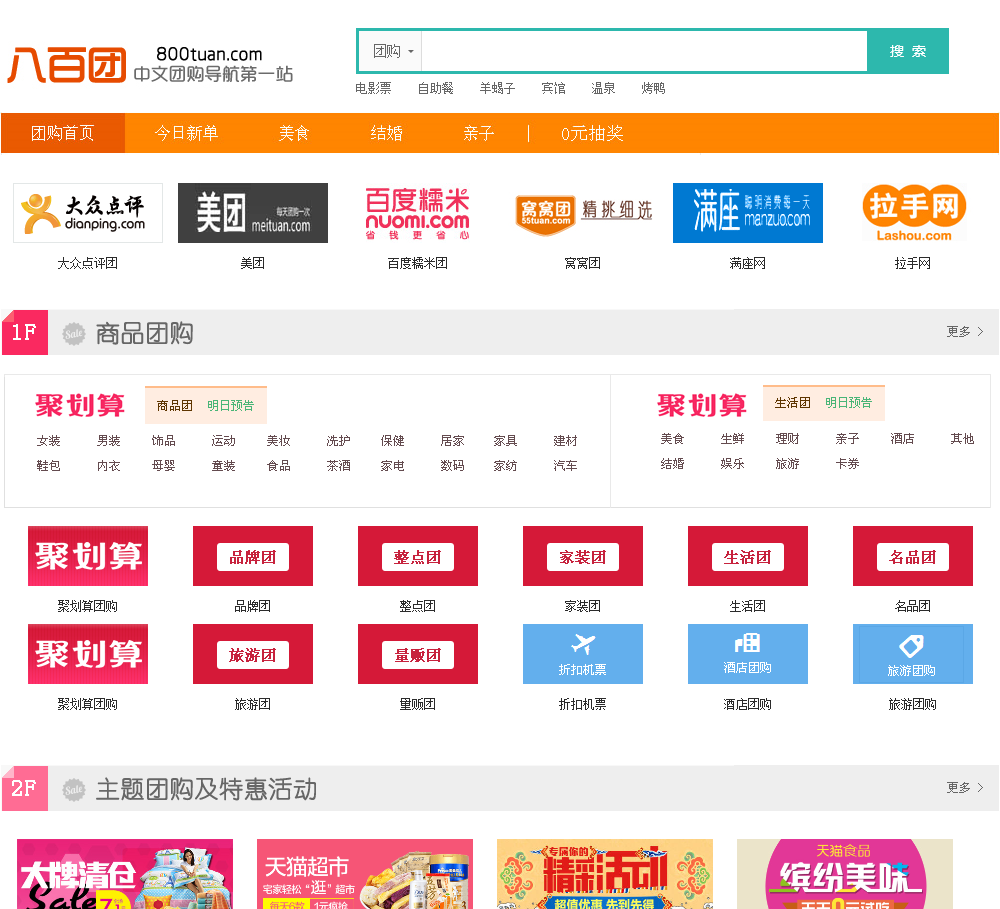1000x909 pixels.
Task: Open the 折扣机票 airplane tile
Action: coord(583,654)
